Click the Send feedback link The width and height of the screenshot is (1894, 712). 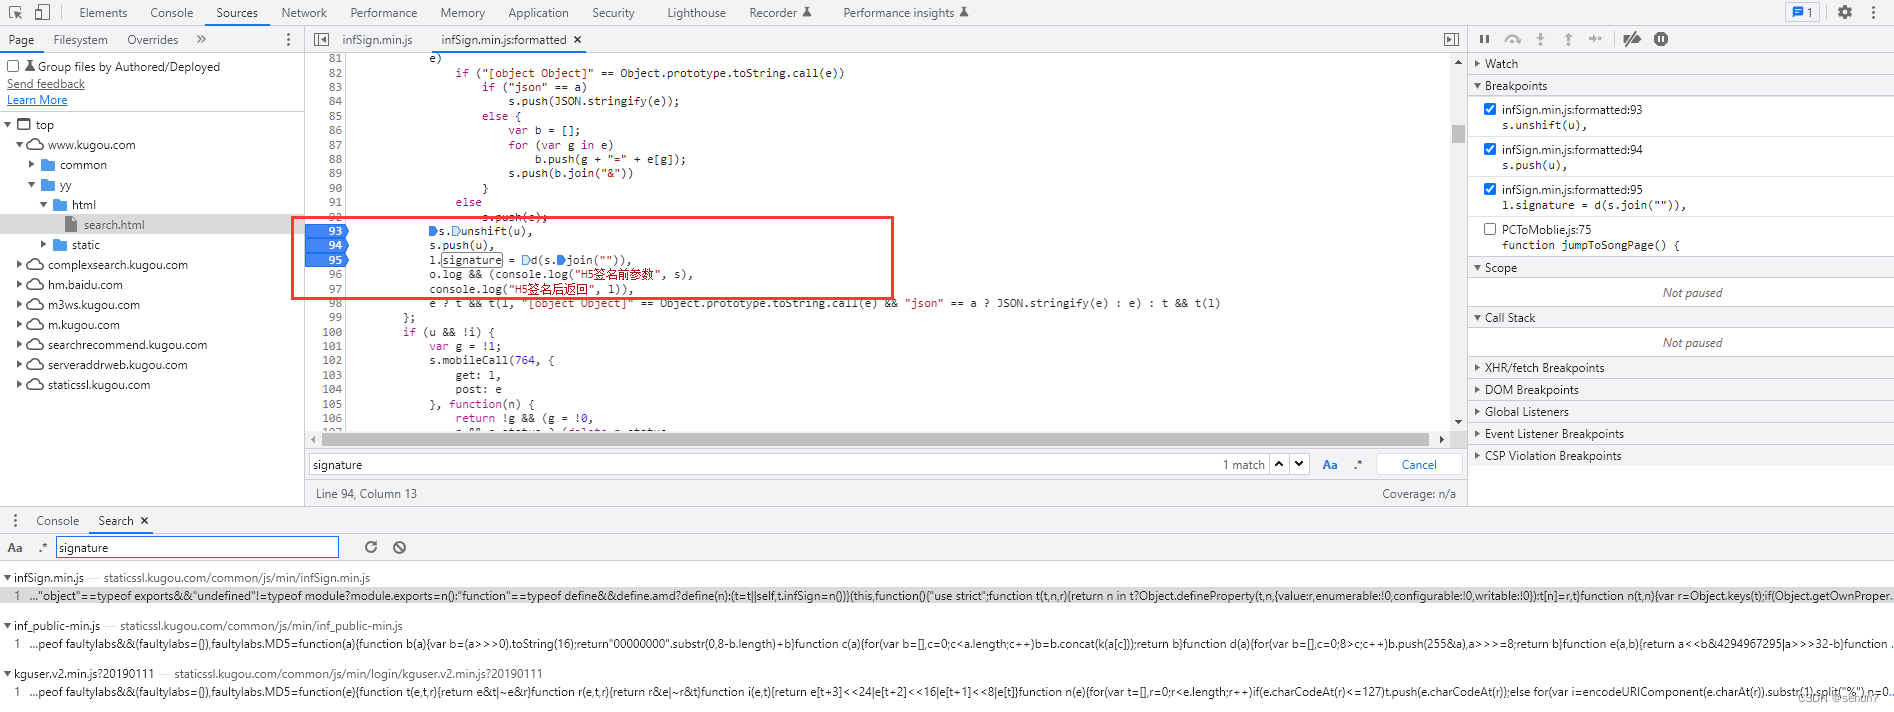pyautogui.click(x=46, y=84)
